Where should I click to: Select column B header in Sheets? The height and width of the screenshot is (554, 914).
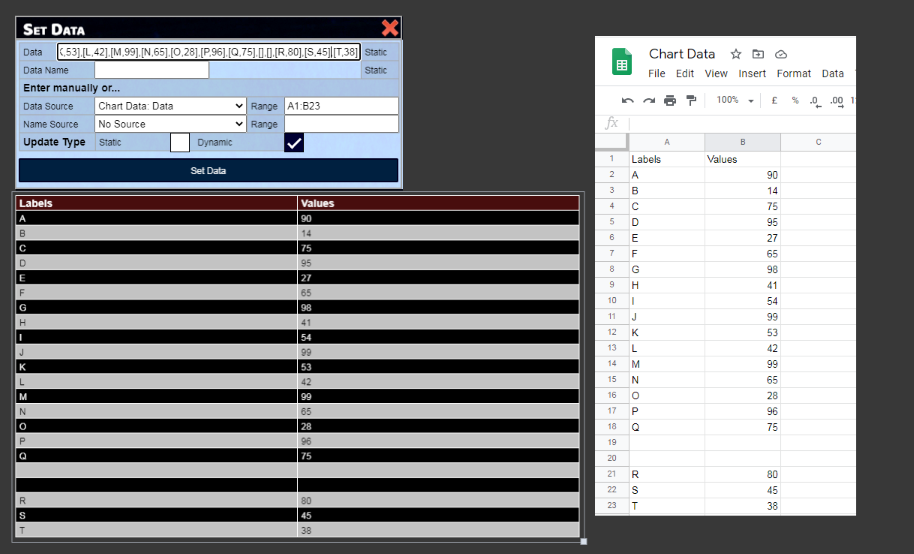(743, 142)
